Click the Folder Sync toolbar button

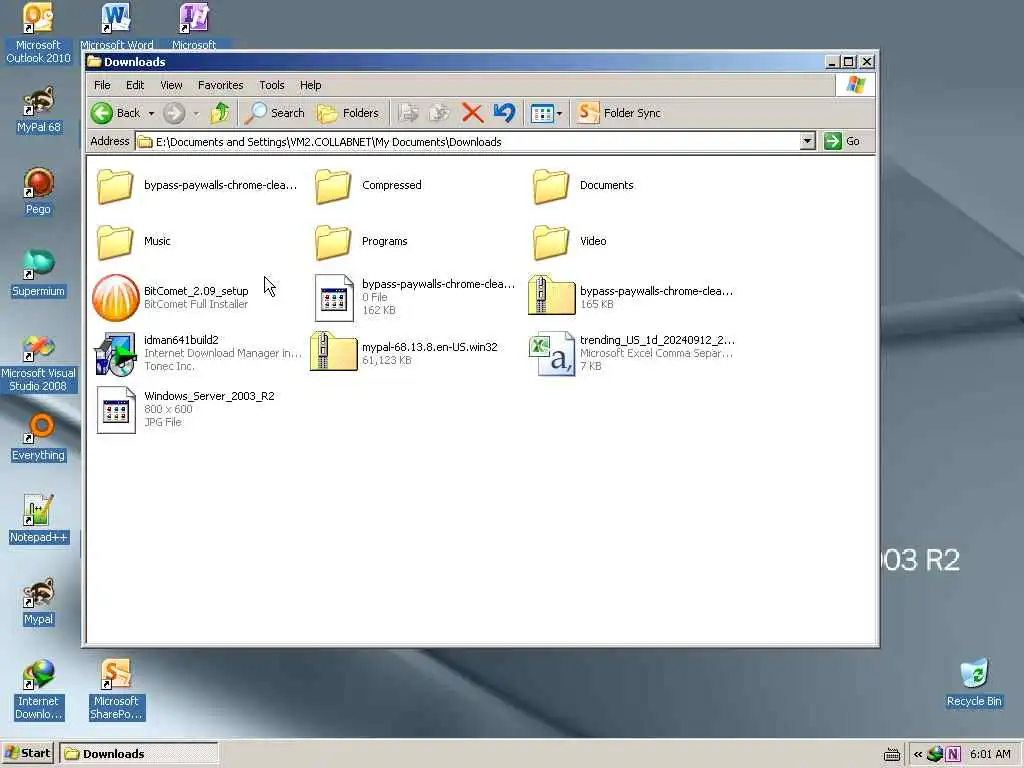[619, 113]
